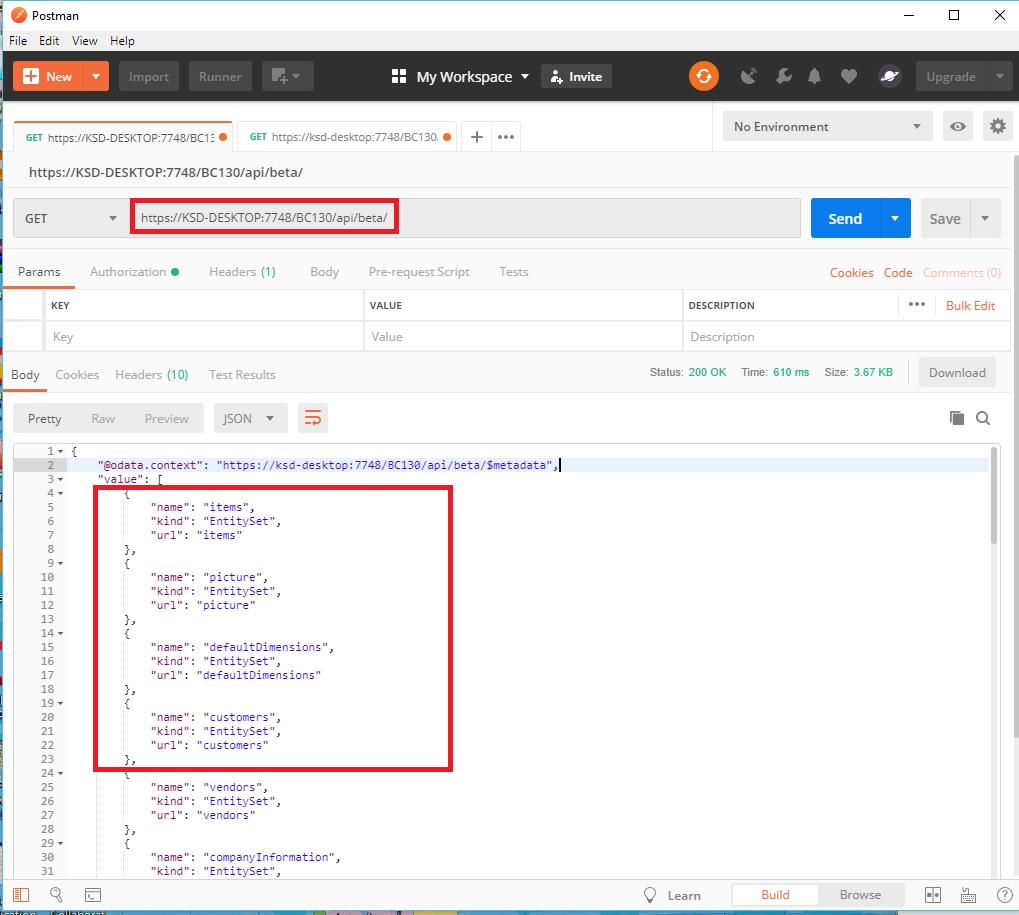Expand the No Environment dropdown

(x=827, y=127)
